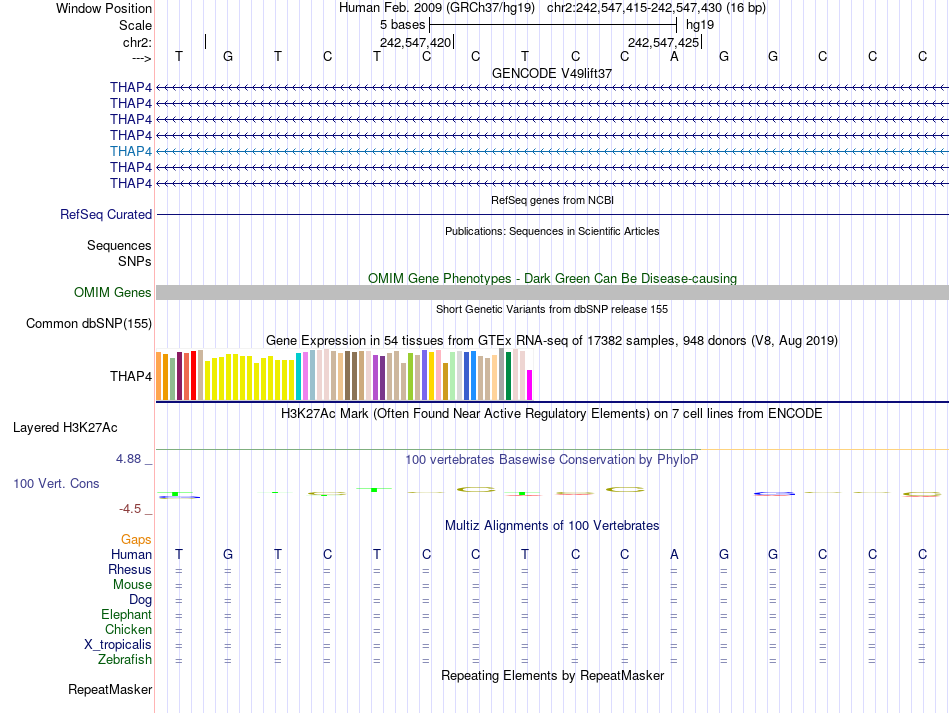The height and width of the screenshot is (713, 950).
Task: Open 'Multiz Alignments of 100 Vertebrates' title
Action: pyautogui.click(x=552, y=526)
